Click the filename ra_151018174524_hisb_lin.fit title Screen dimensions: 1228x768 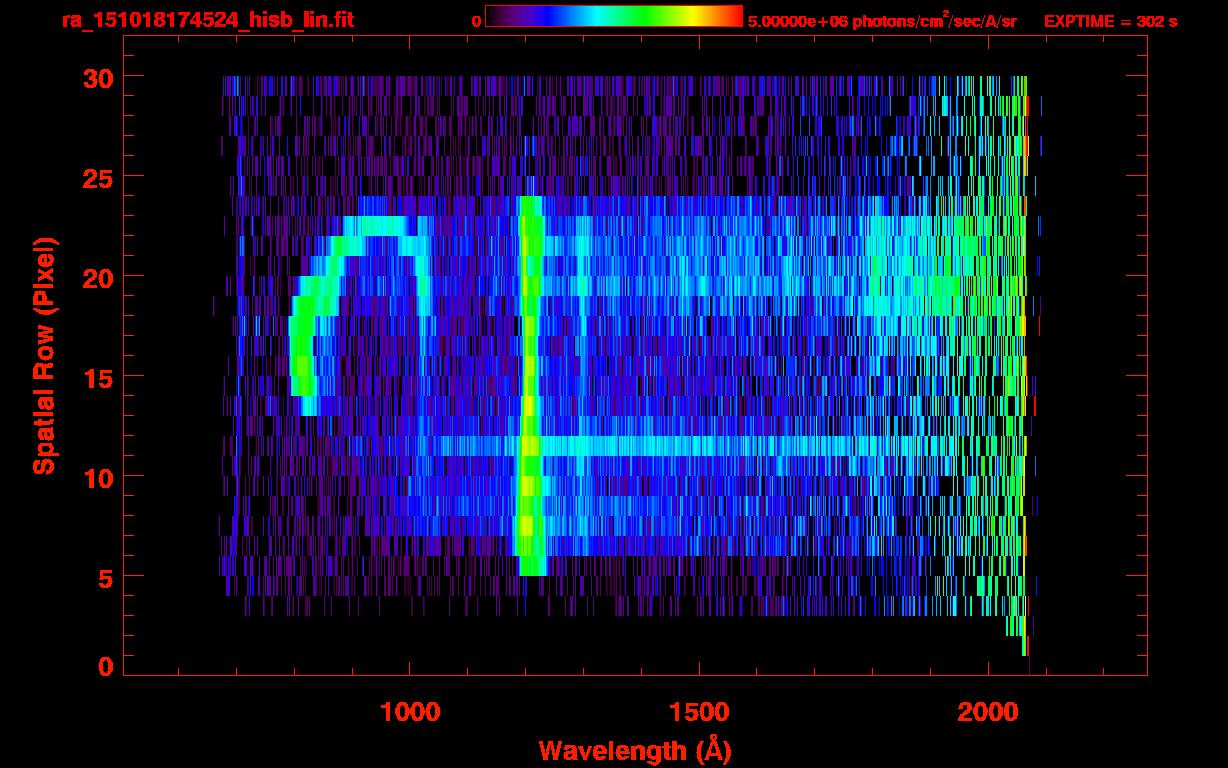[208, 20]
